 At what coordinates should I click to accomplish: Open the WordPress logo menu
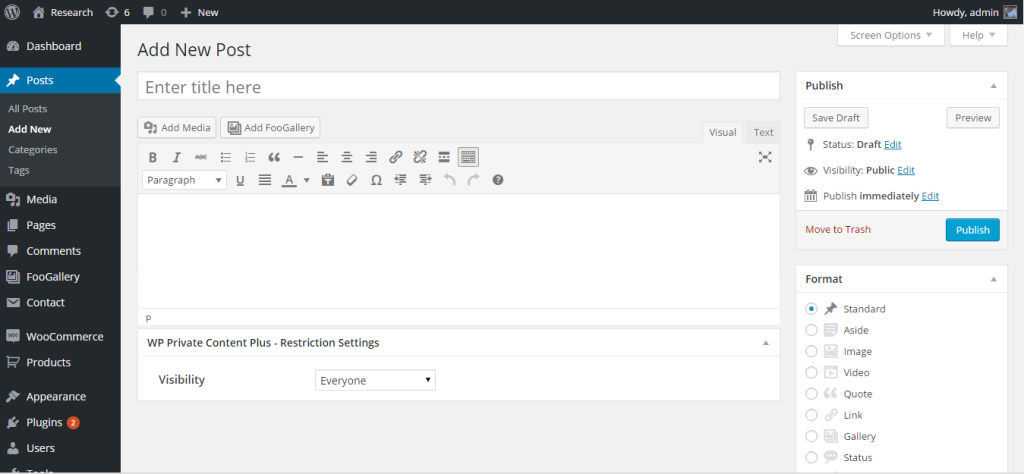[x=12, y=12]
